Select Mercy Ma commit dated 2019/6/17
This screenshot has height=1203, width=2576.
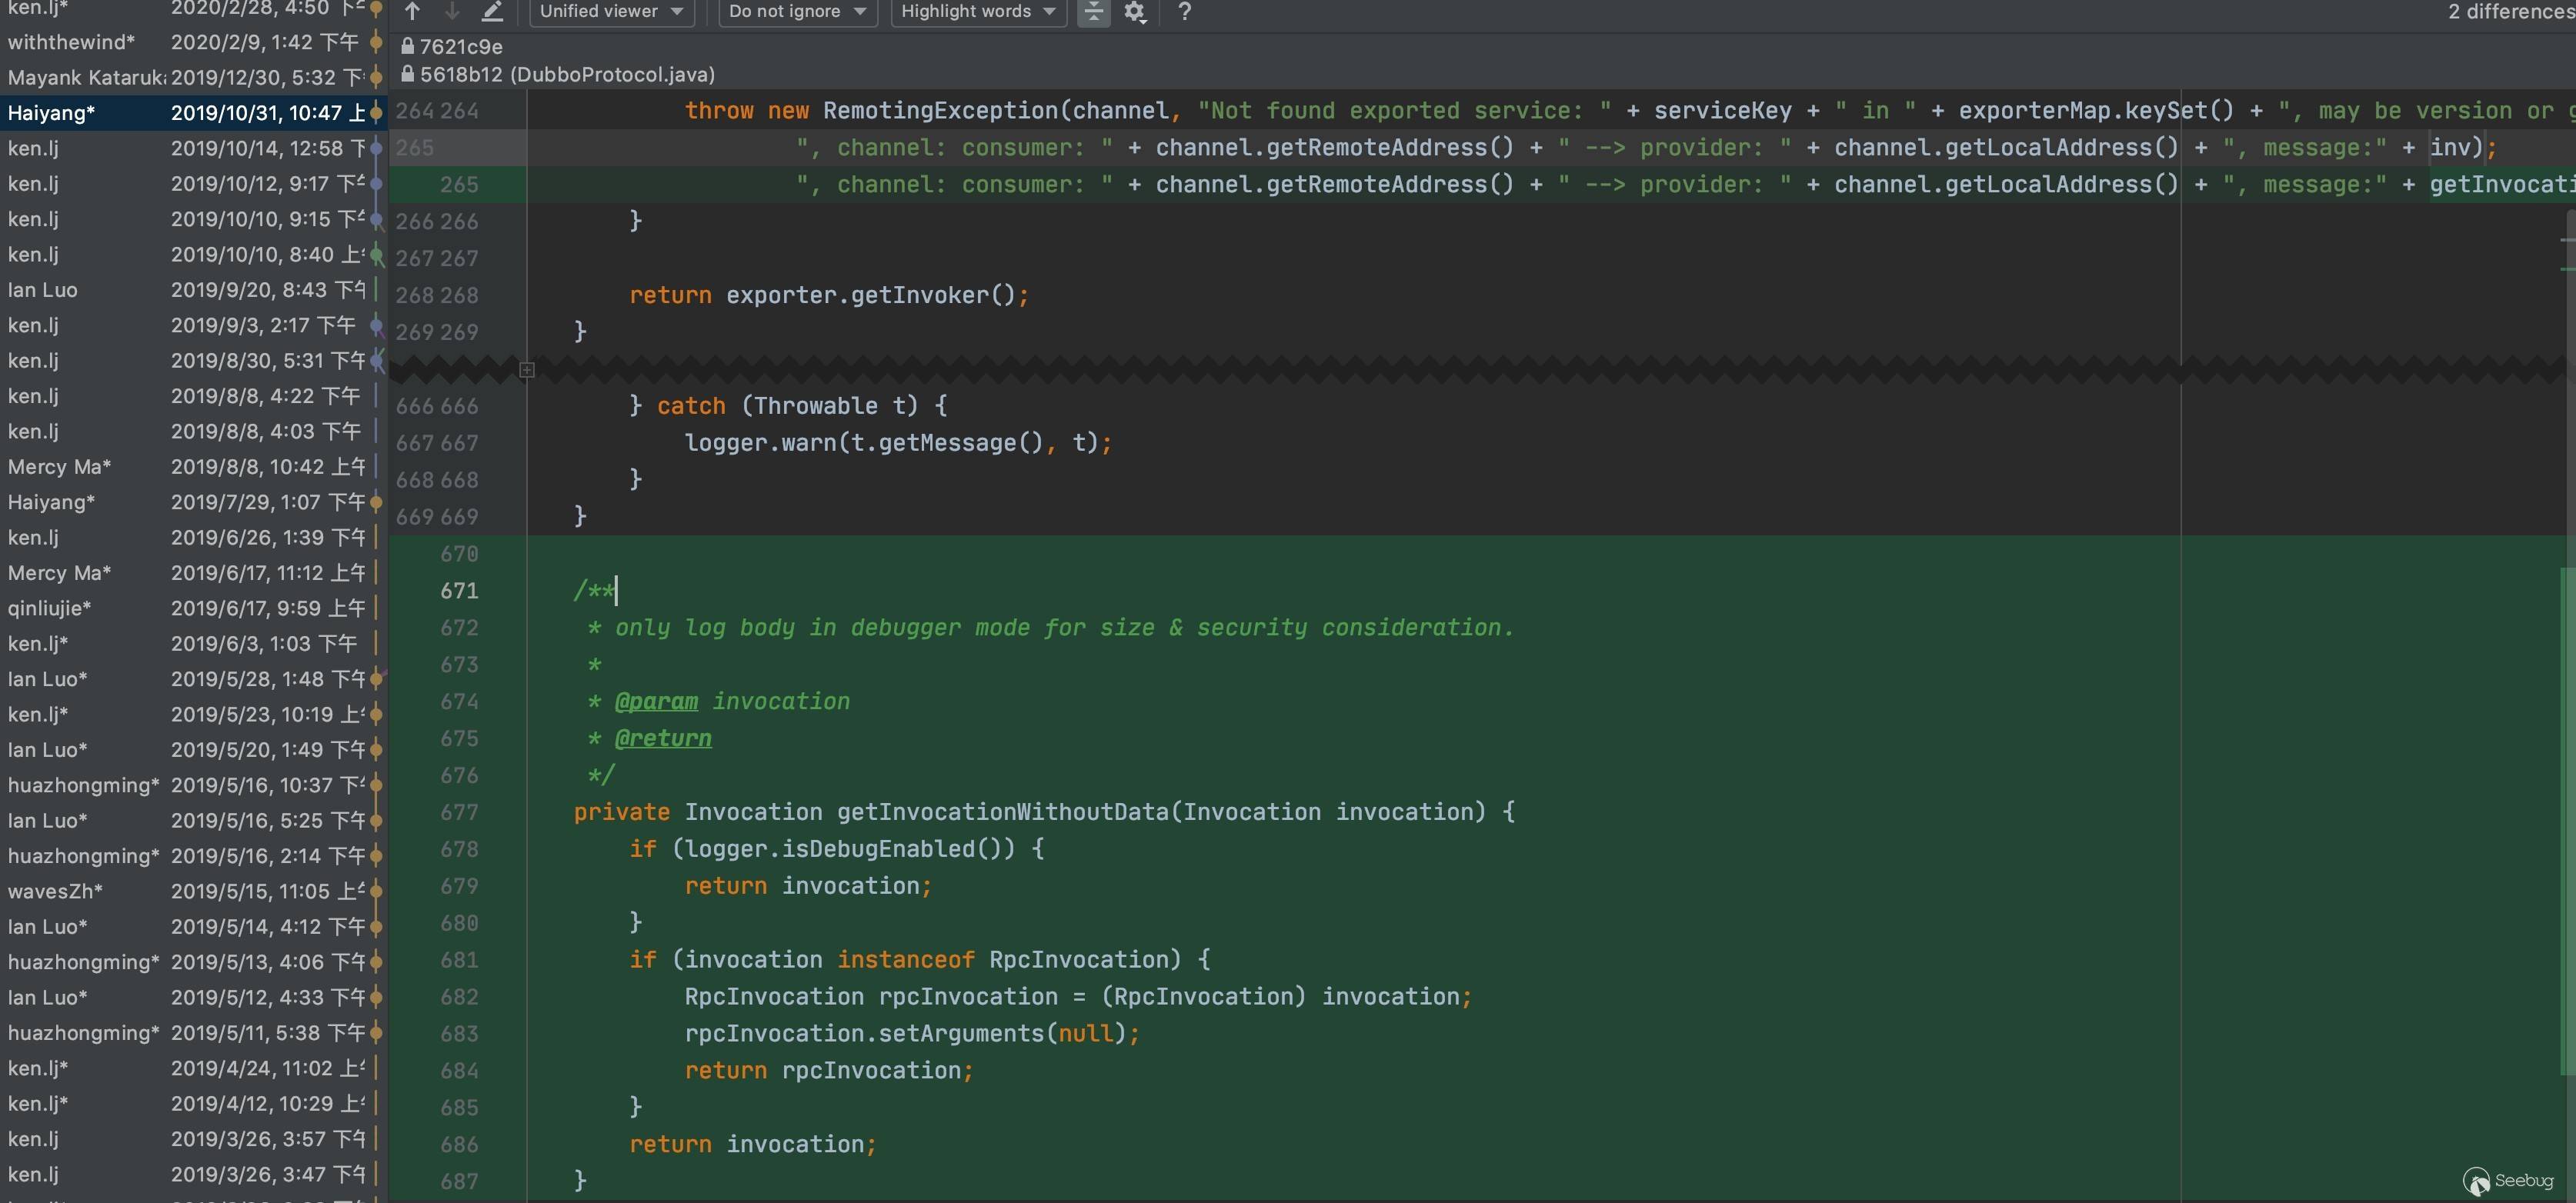(x=194, y=573)
